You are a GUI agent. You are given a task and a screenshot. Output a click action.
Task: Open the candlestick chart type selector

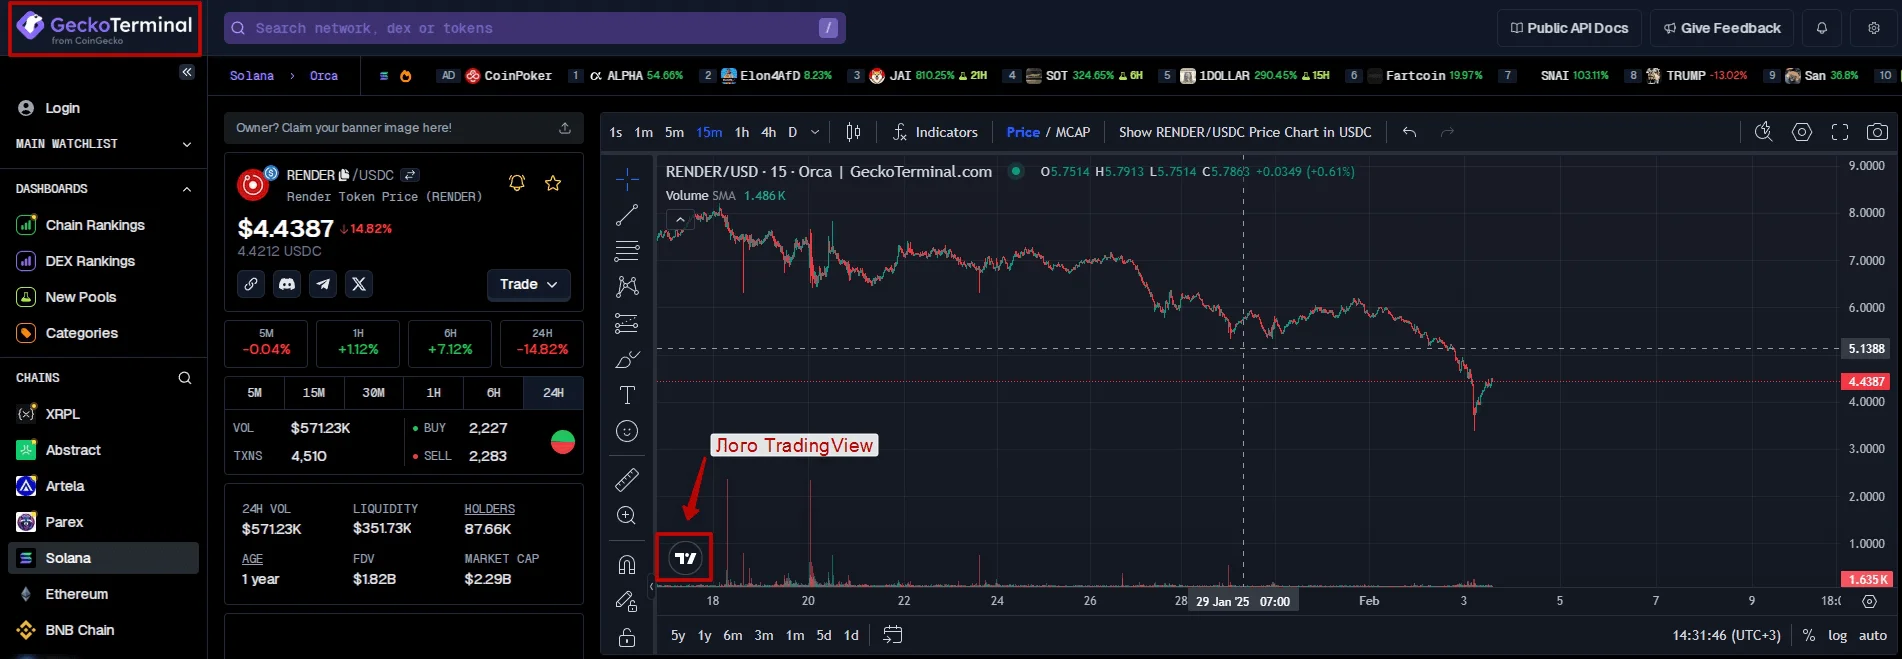coord(853,132)
